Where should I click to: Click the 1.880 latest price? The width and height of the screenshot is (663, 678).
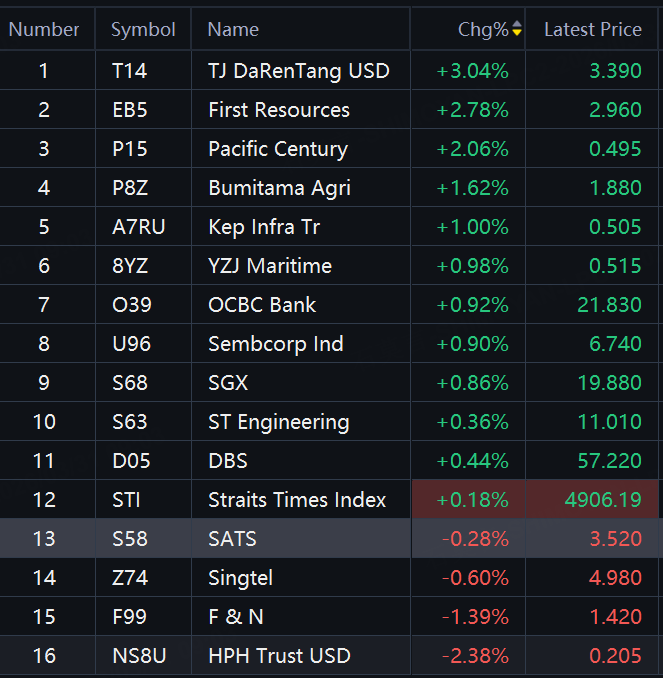pos(615,188)
